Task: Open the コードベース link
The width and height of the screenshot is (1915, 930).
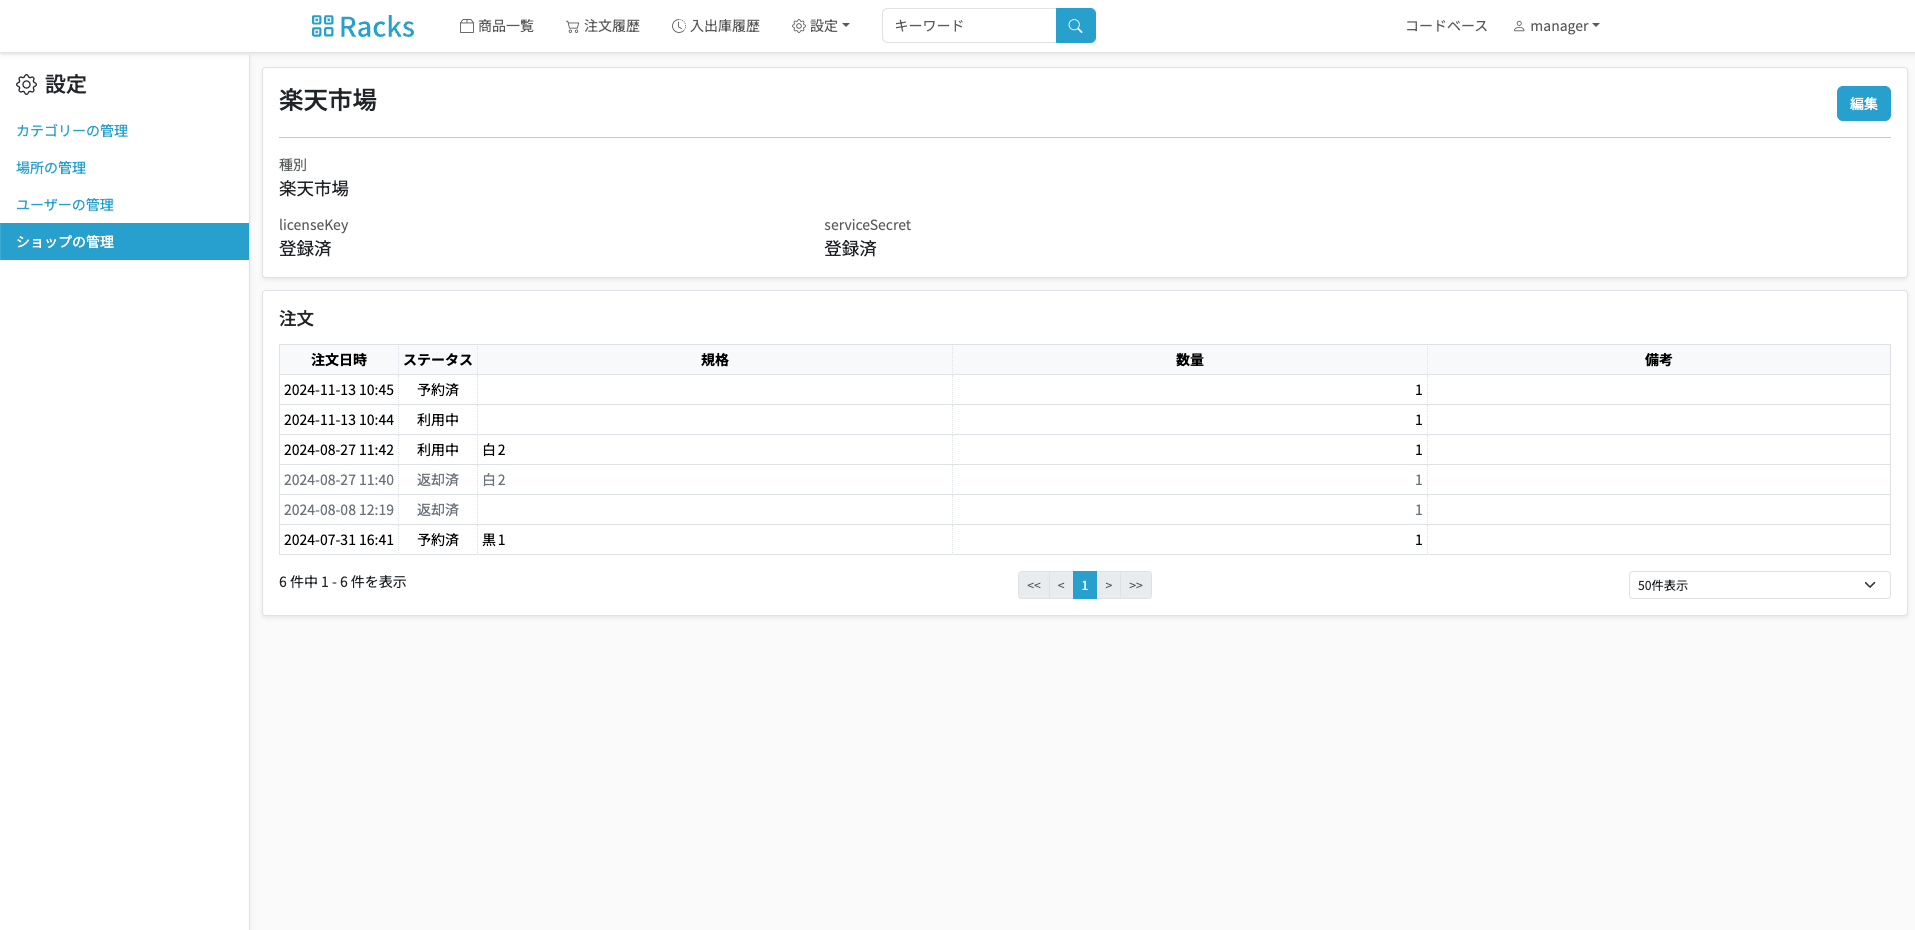Action: tap(1446, 26)
